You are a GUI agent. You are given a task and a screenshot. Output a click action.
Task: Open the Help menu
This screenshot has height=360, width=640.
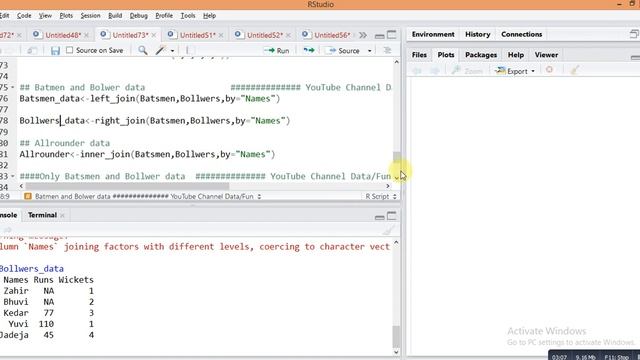[x=209, y=16]
